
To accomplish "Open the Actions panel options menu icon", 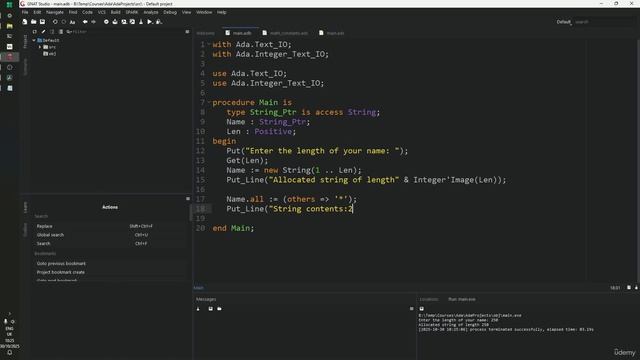I will [188, 198].
